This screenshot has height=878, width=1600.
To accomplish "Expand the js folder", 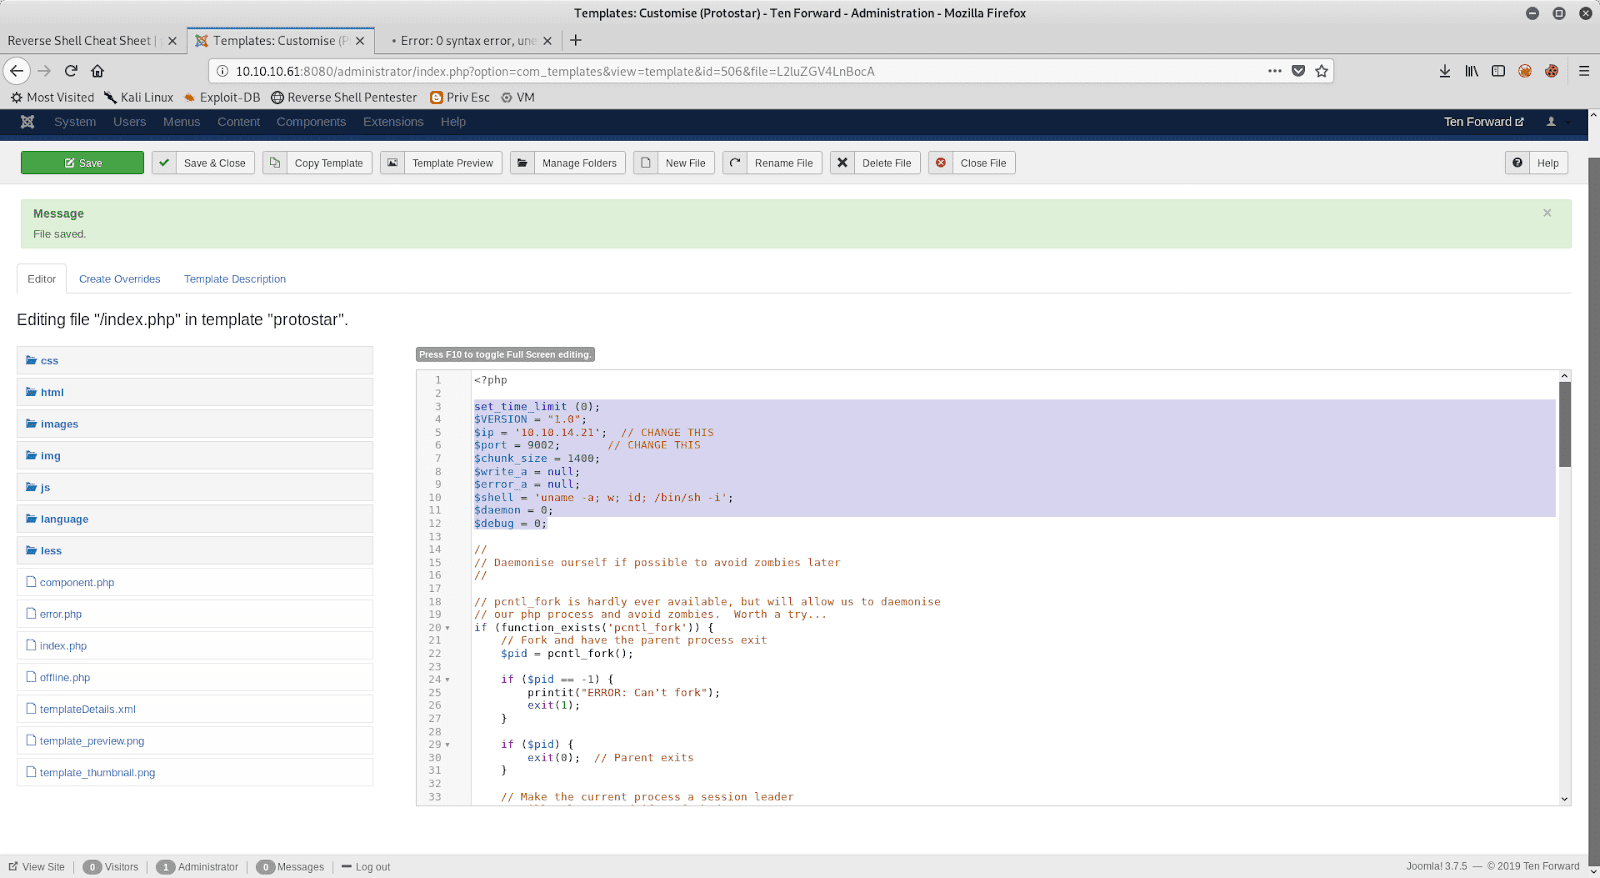I will click(195, 487).
